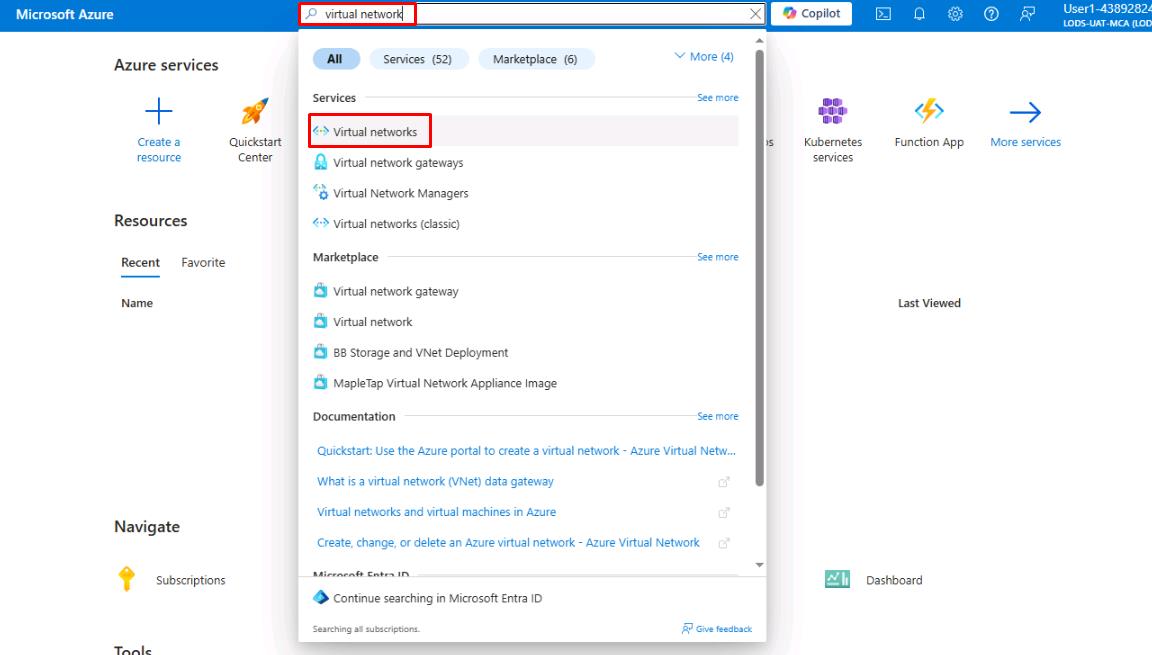1152x655 pixels.
Task: Open BB Storage and VNet Deployment
Action: pyautogui.click(x=525, y=352)
